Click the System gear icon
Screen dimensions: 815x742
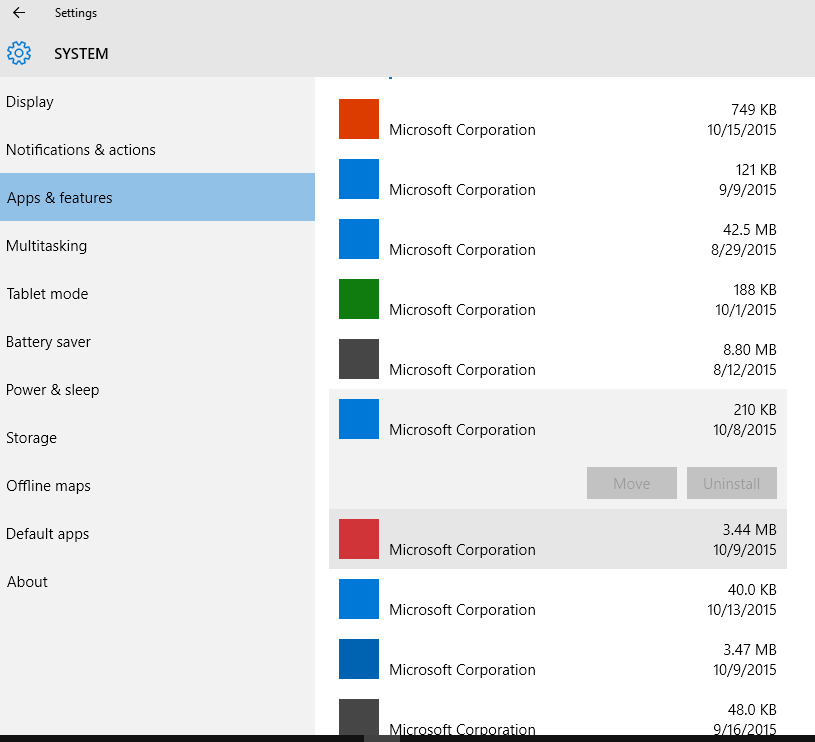19,53
